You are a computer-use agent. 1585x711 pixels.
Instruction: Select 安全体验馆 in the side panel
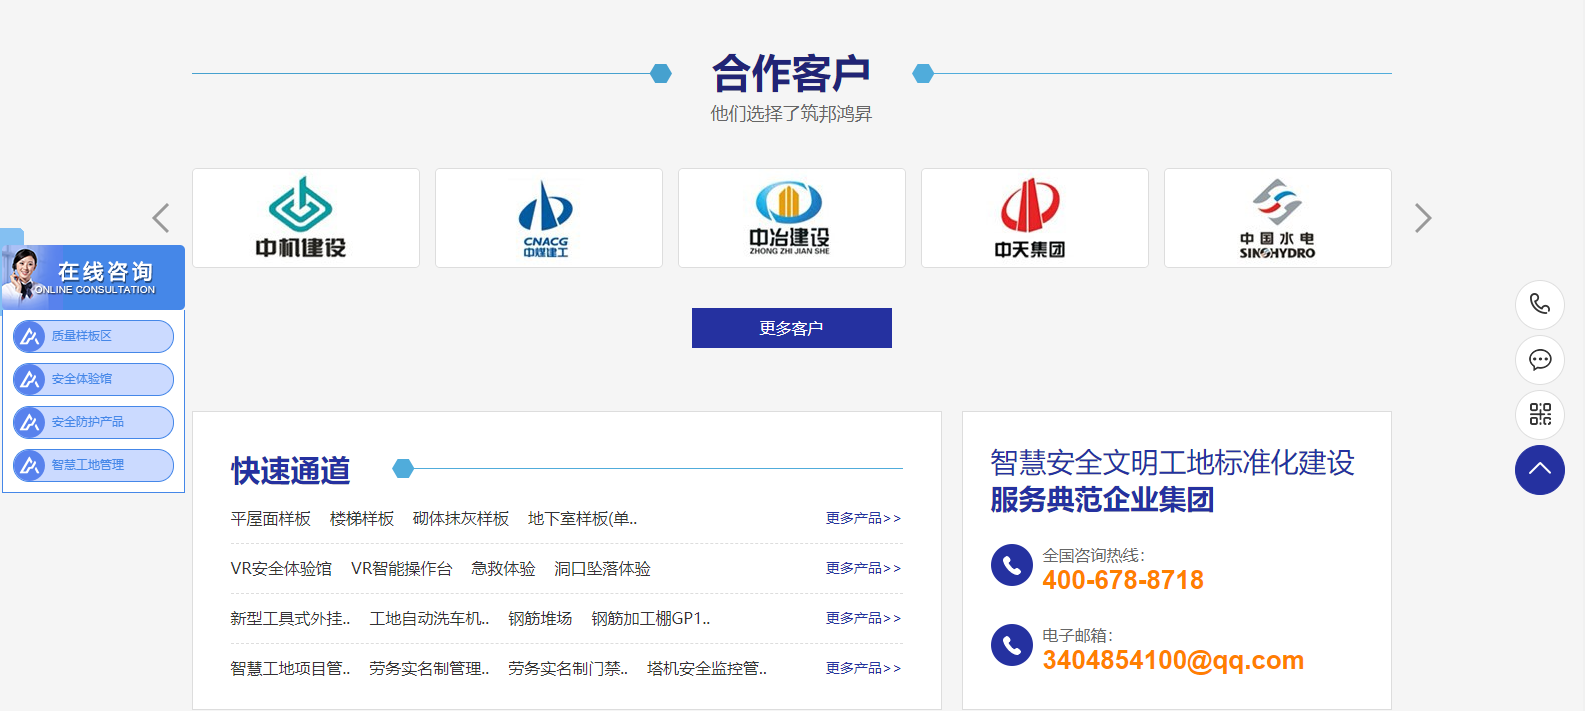click(93, 379)
